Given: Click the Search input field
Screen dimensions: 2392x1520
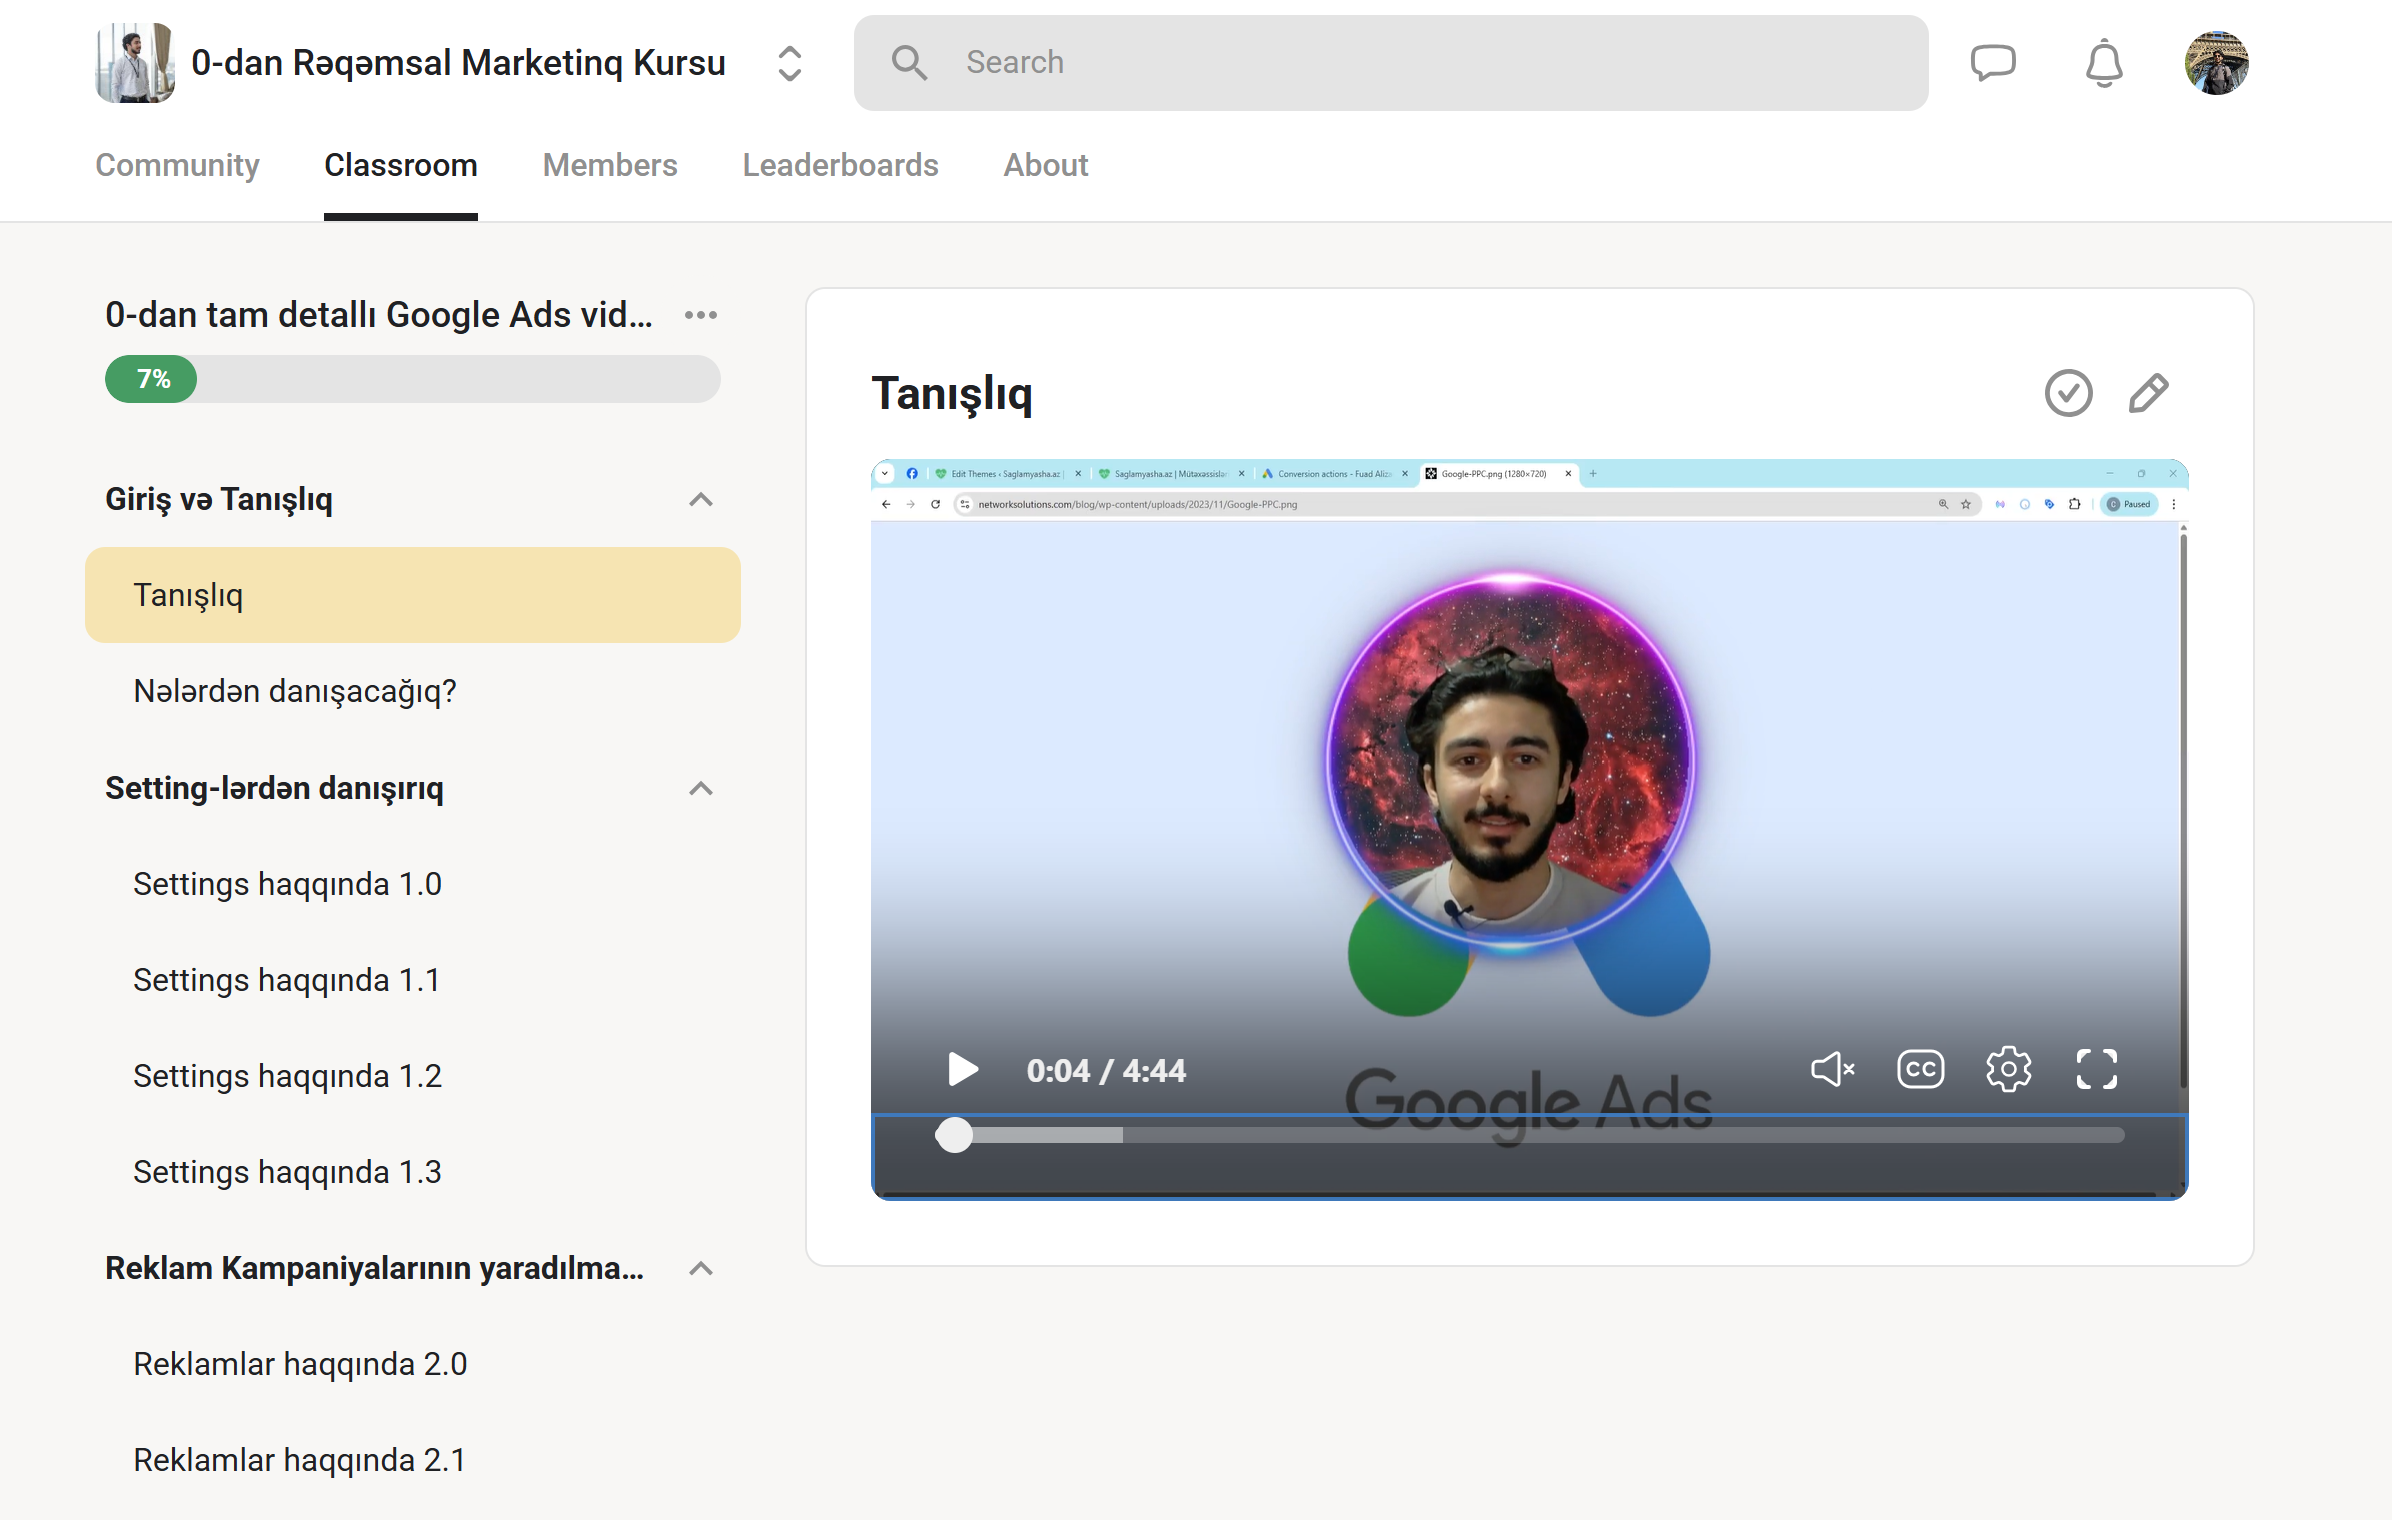Looking at the screenshot, I should [x=1390, y=63].
